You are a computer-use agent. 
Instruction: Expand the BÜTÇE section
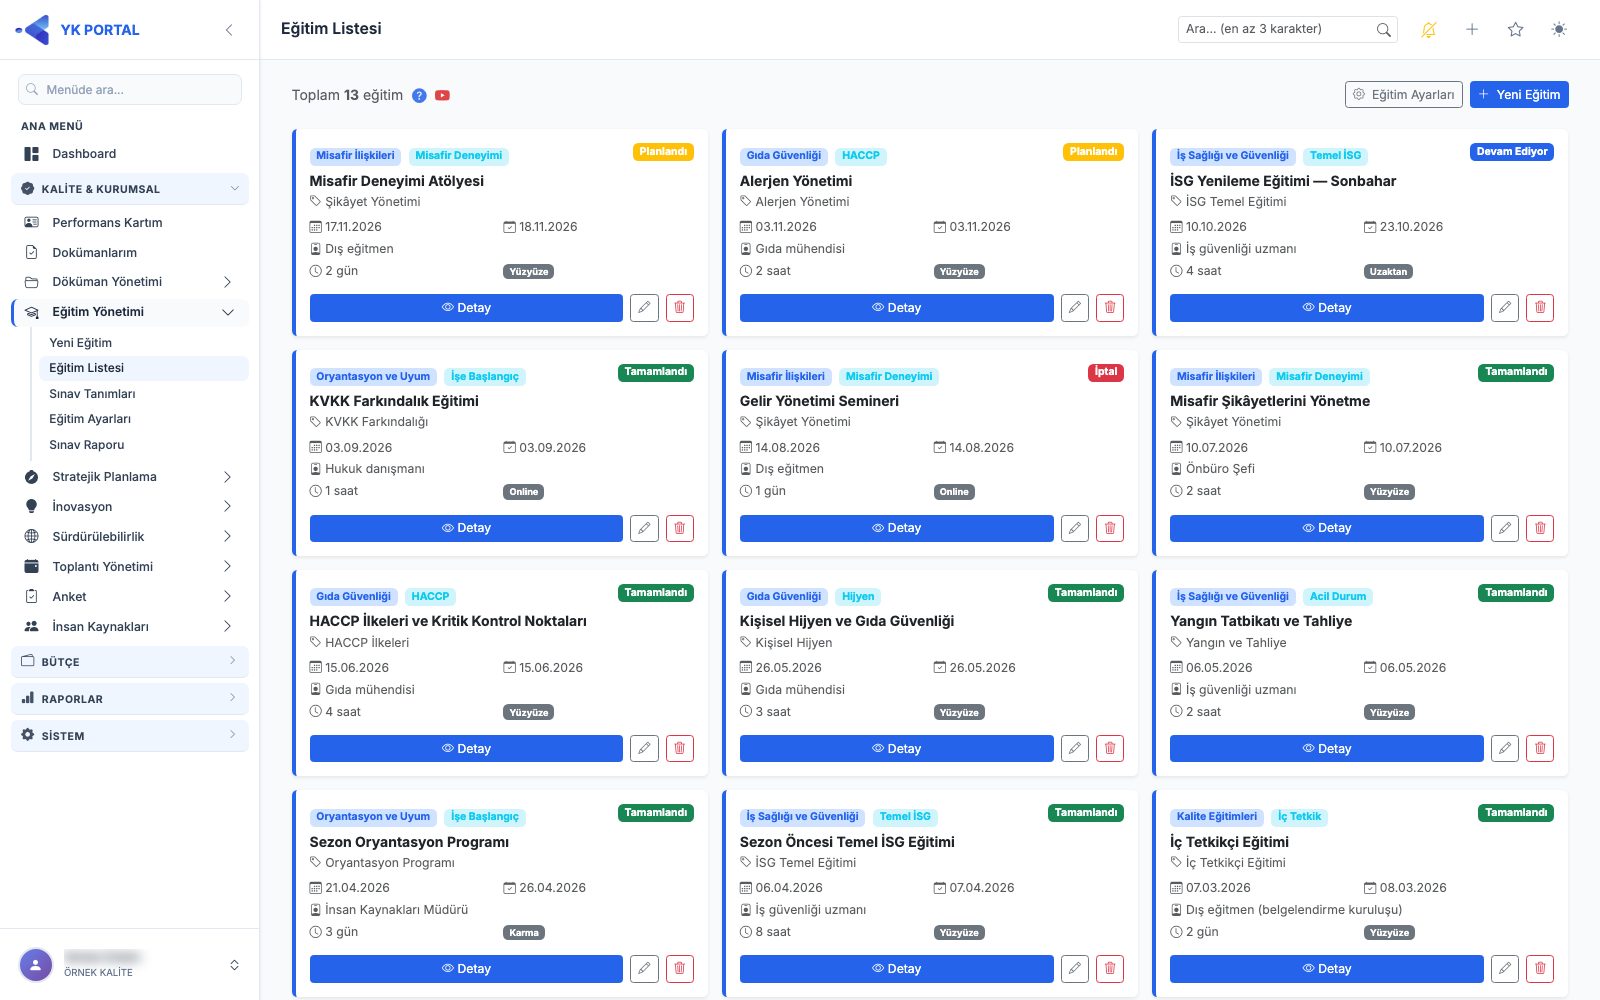tap(130, 661)
